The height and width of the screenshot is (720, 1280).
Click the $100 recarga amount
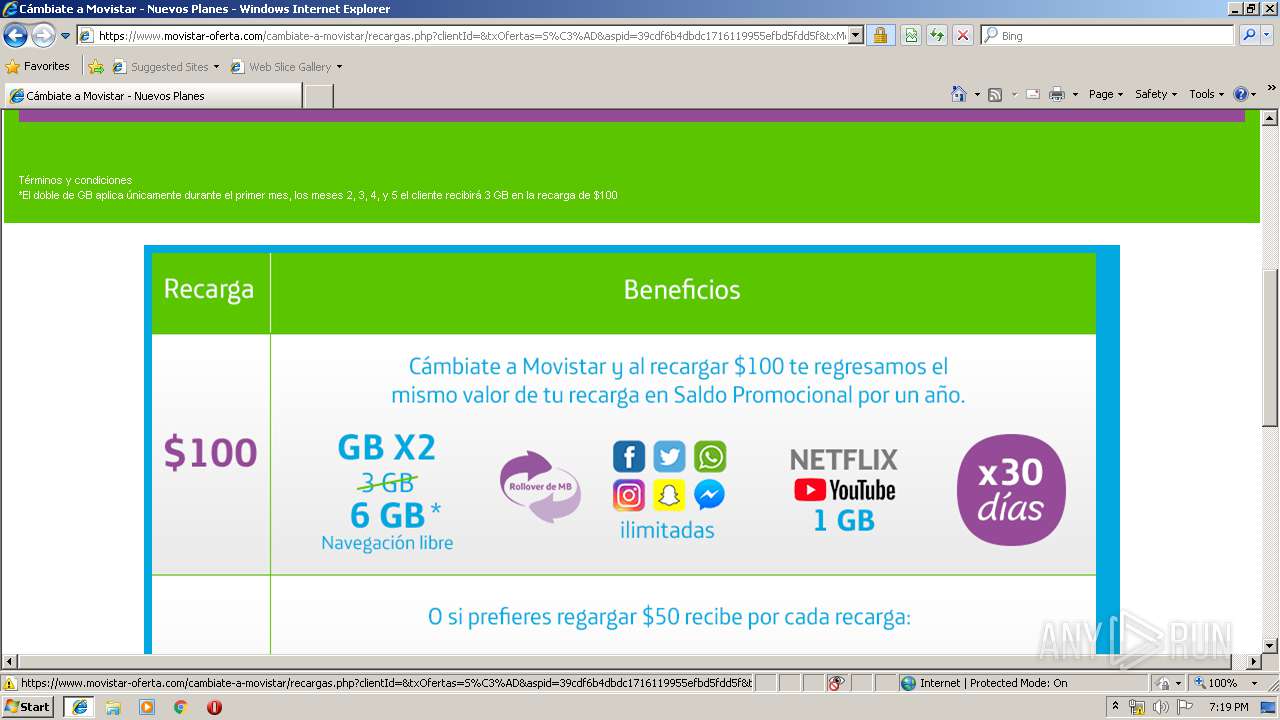pyautogui.click(x=210, y=453)
